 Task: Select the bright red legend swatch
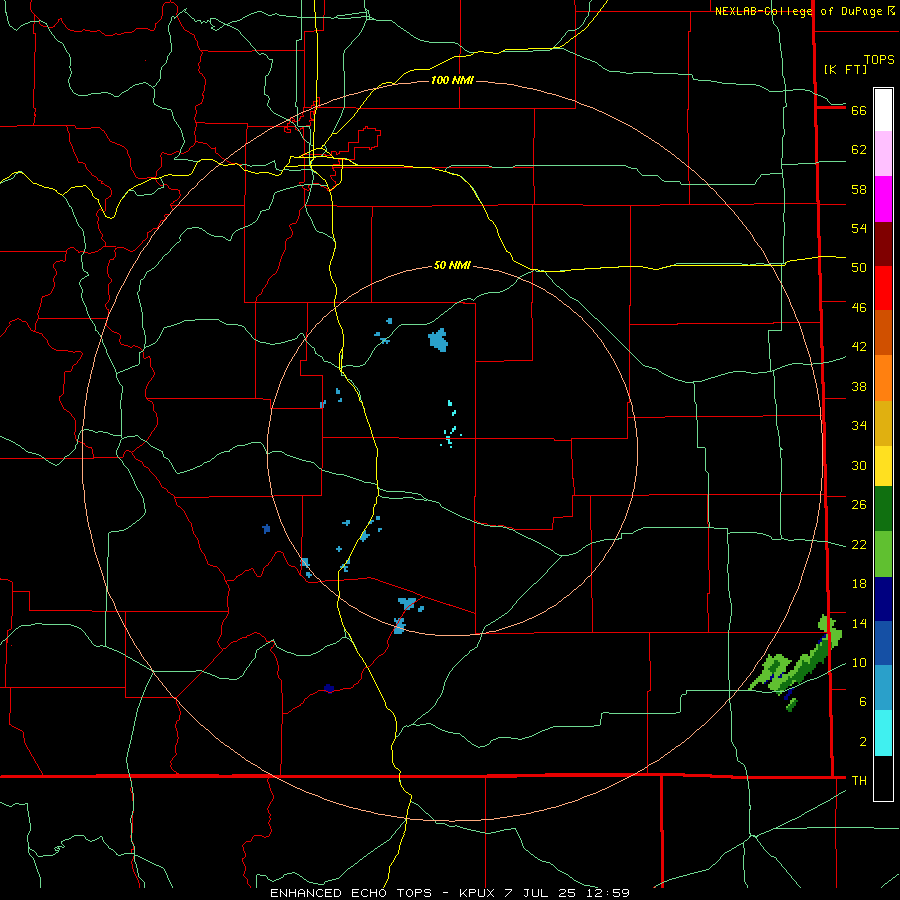(883, 288)
